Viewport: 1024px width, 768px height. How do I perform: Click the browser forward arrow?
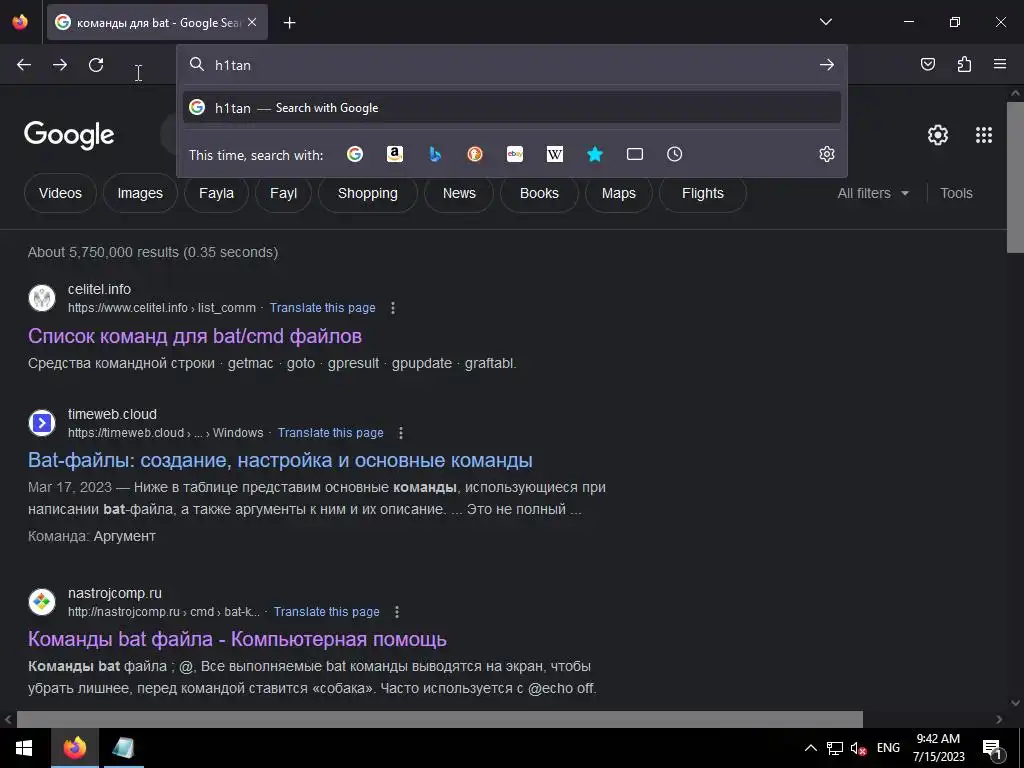coord(60,65)
